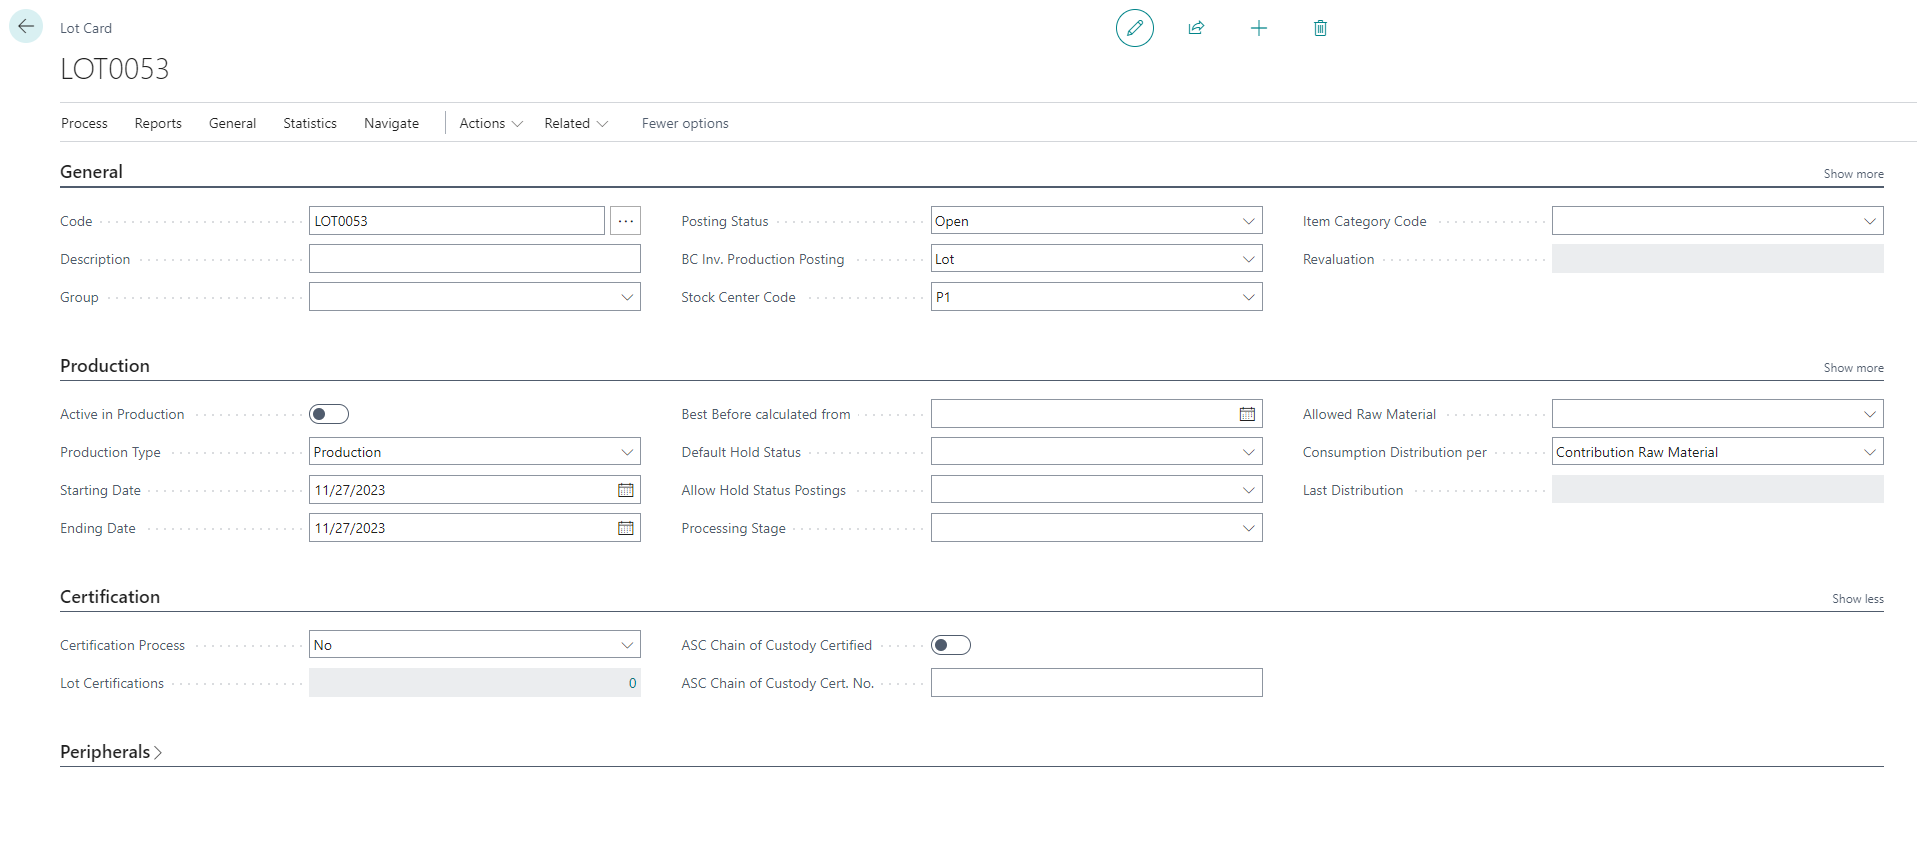Open the Statistics menu item
Viewport: 1917px width, 848px height.
coord(310,123)
